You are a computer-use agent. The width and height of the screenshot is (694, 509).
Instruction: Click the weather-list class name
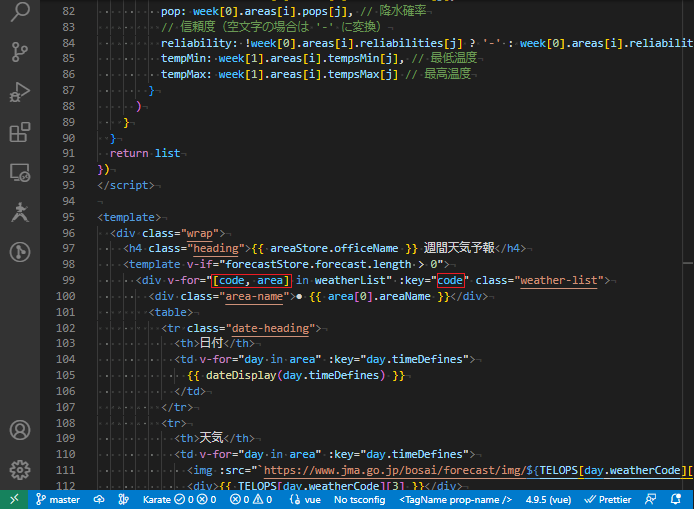559,281
